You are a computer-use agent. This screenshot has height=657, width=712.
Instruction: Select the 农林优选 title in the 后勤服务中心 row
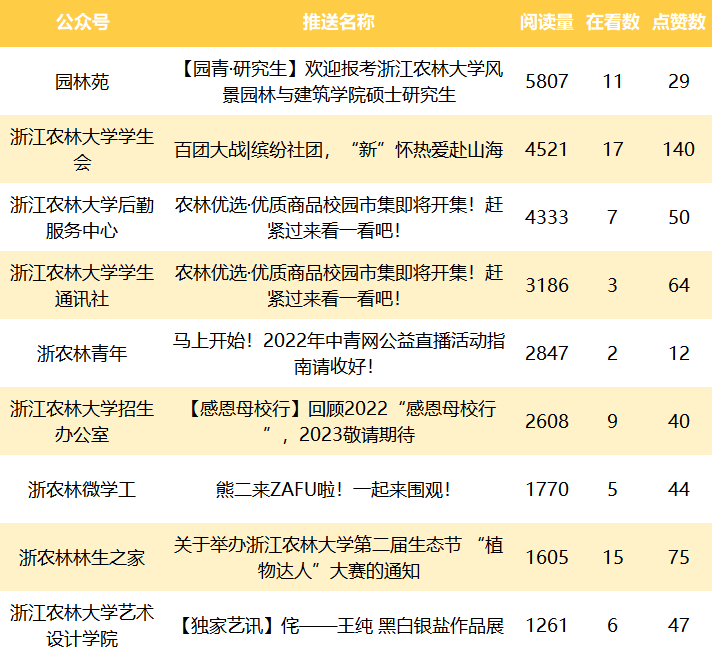[339, 217]
